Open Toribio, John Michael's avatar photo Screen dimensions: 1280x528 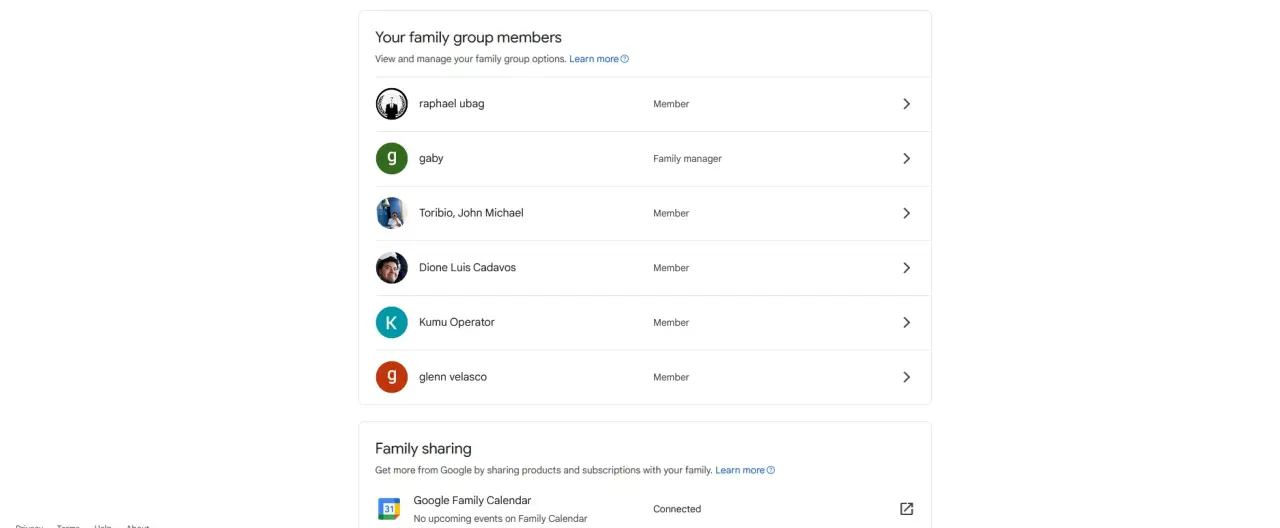(391, 213)
